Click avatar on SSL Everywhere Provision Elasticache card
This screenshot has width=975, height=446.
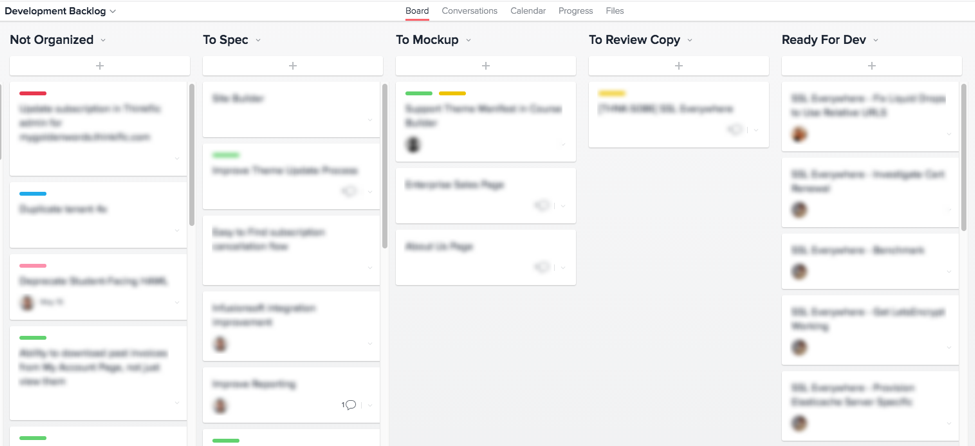[x=799, y=424]
